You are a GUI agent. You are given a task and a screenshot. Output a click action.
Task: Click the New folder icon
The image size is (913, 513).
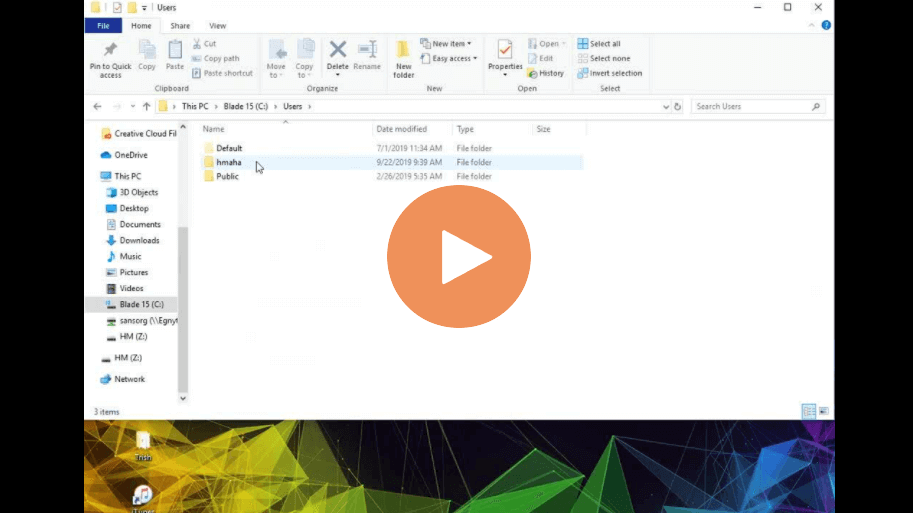403,57
